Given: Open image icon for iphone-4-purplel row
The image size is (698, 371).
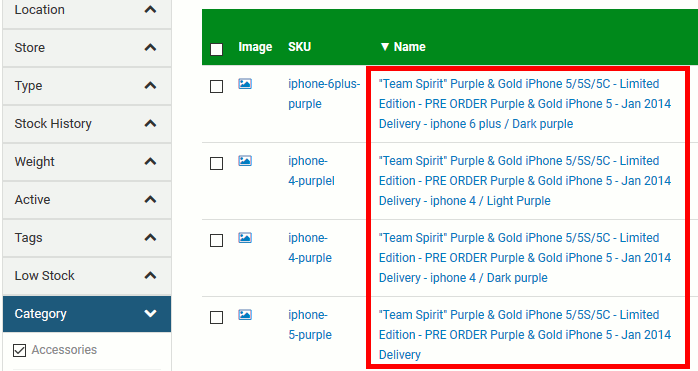Looking at the screenshot, I should pos(245,161).
